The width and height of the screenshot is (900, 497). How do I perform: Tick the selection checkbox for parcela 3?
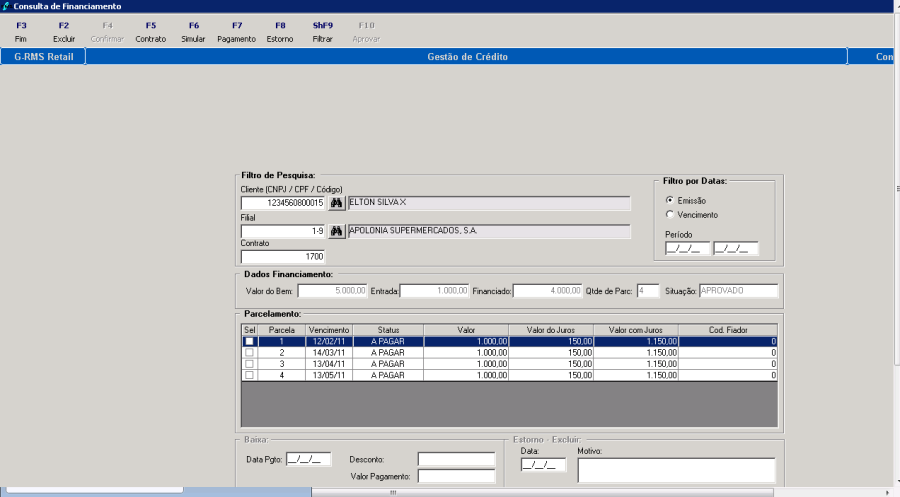[250, 364]
